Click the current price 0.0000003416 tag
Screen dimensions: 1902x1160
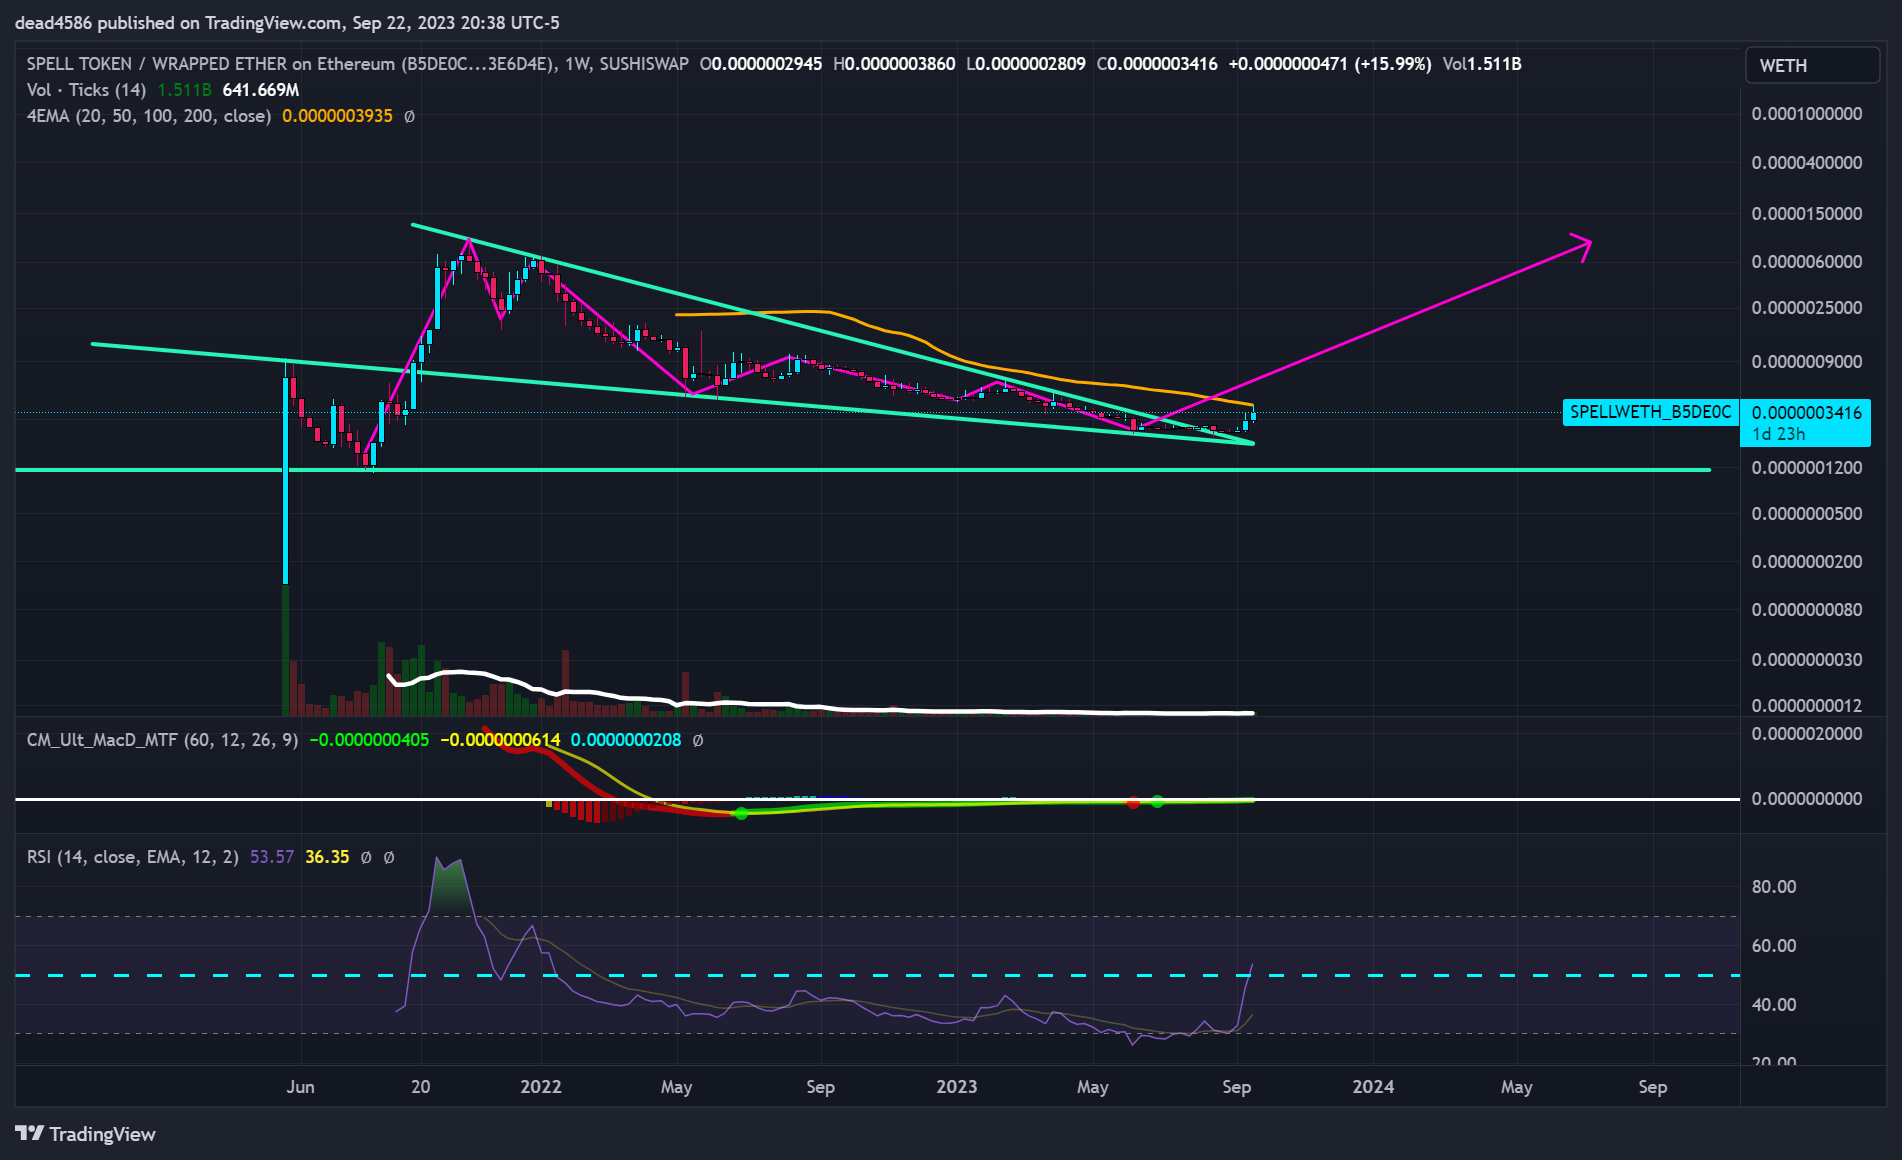[x=1806, y=412]
